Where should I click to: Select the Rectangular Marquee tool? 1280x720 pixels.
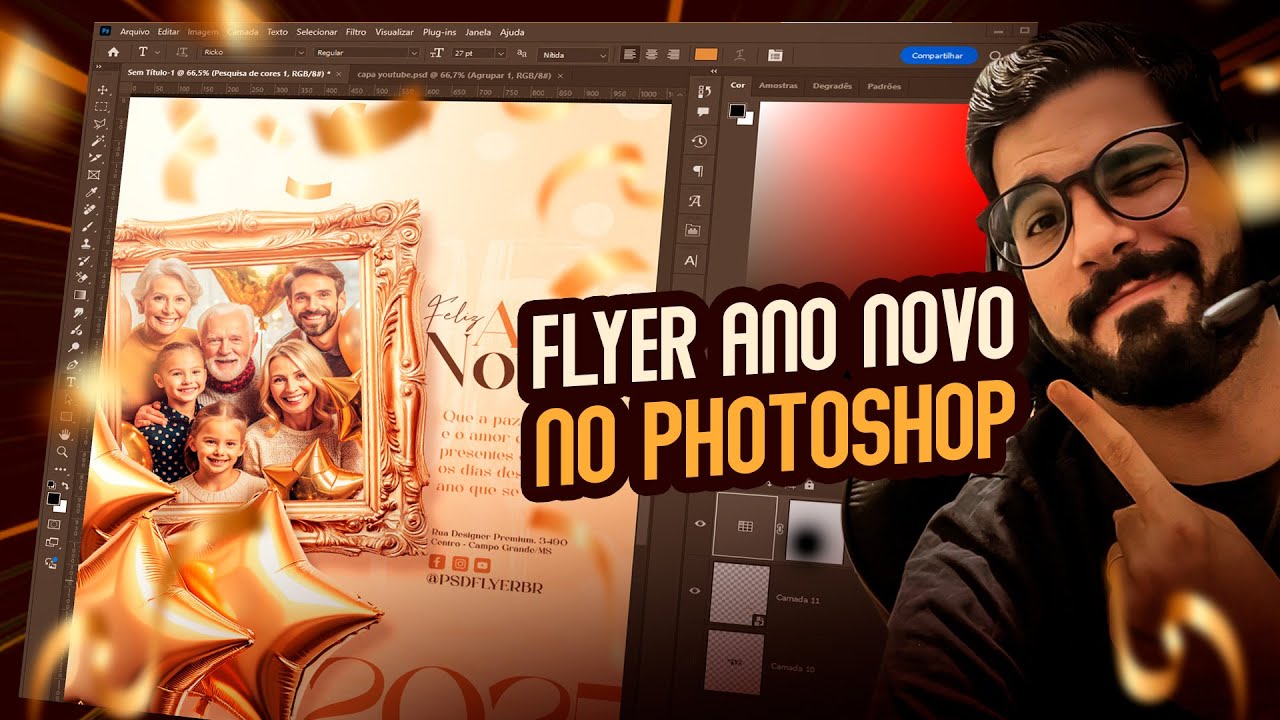tap(101, 107)
